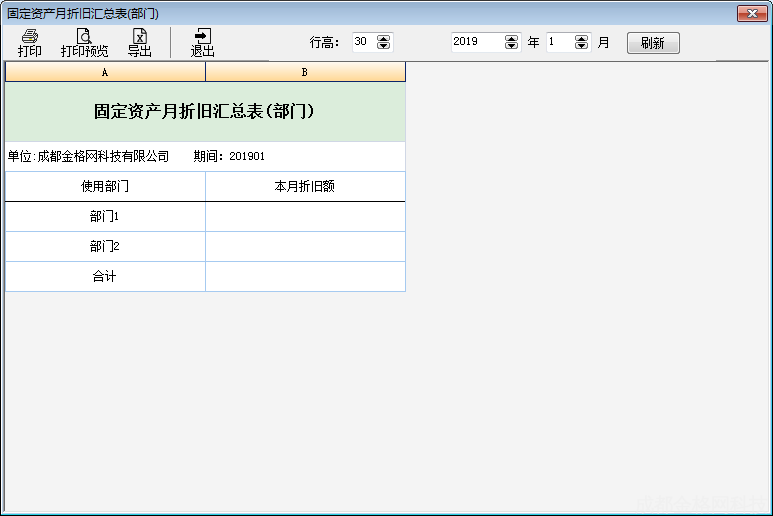Decrease the year value below 2019
The height and width of the screenshot is (516, 773).
tap(512, 46)
